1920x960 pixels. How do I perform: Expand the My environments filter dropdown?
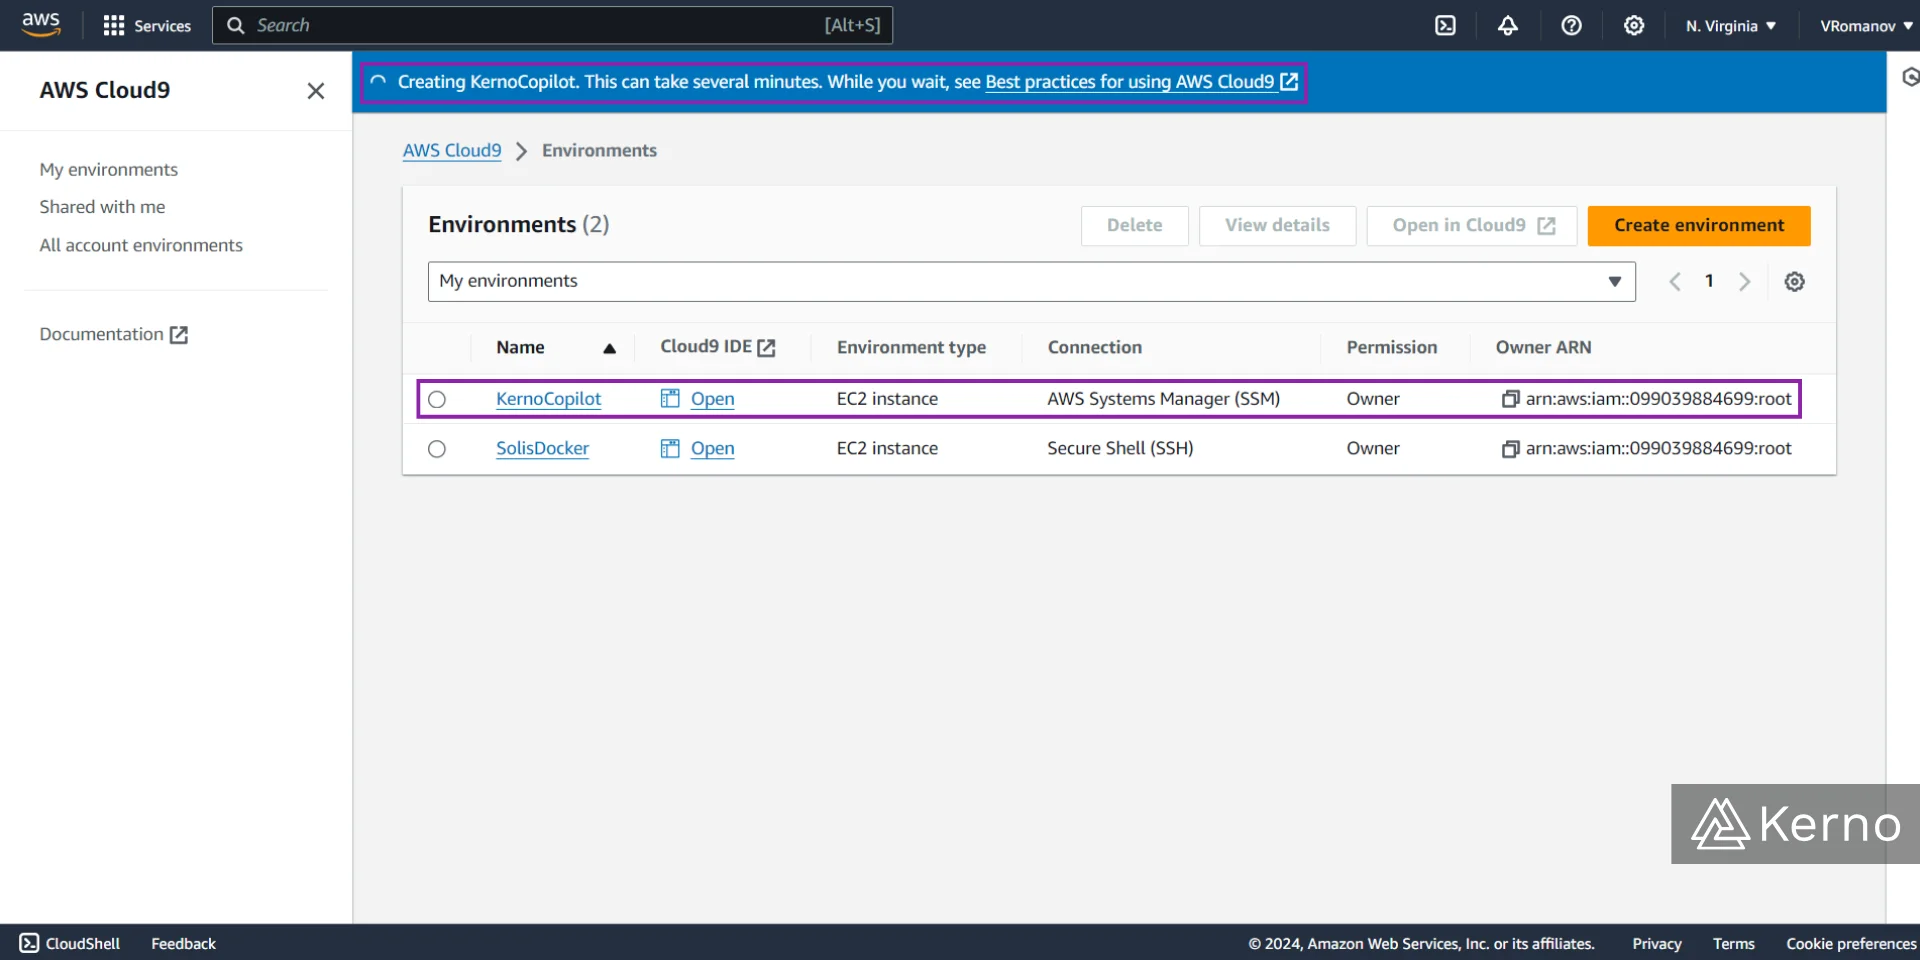coord(1032,282)
